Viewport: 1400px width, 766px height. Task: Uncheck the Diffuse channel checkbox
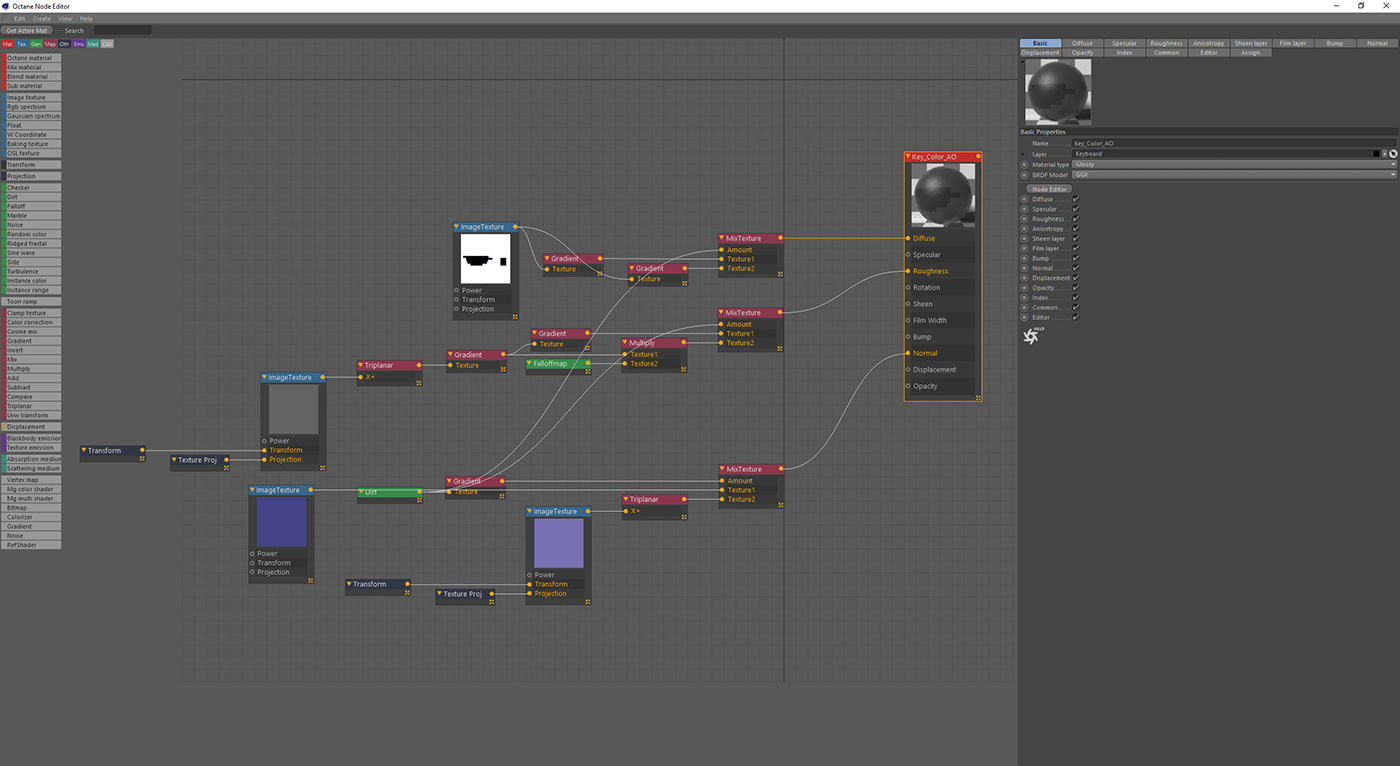[x=1076, y=199]
